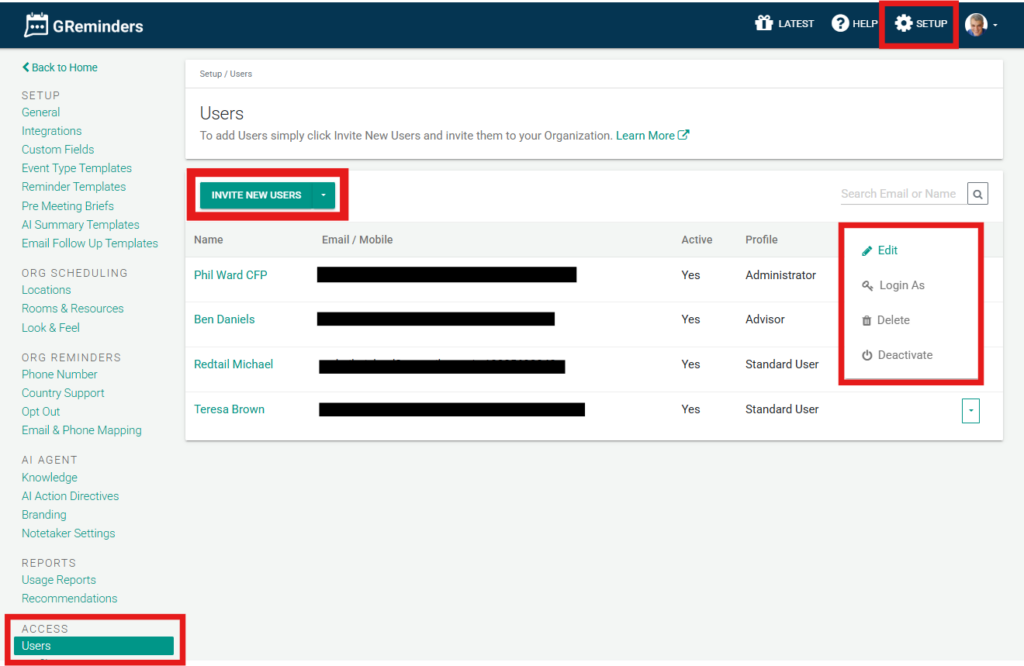Click the user profile avatar
This screenshot has width=1024, height=666.
coord(975,24)
